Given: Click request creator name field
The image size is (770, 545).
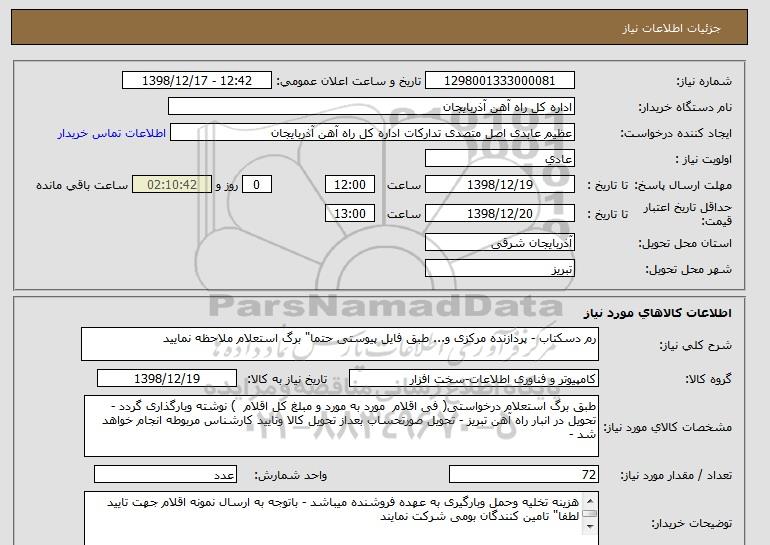Looking at the screenshot, I should [x=372, y=133].
